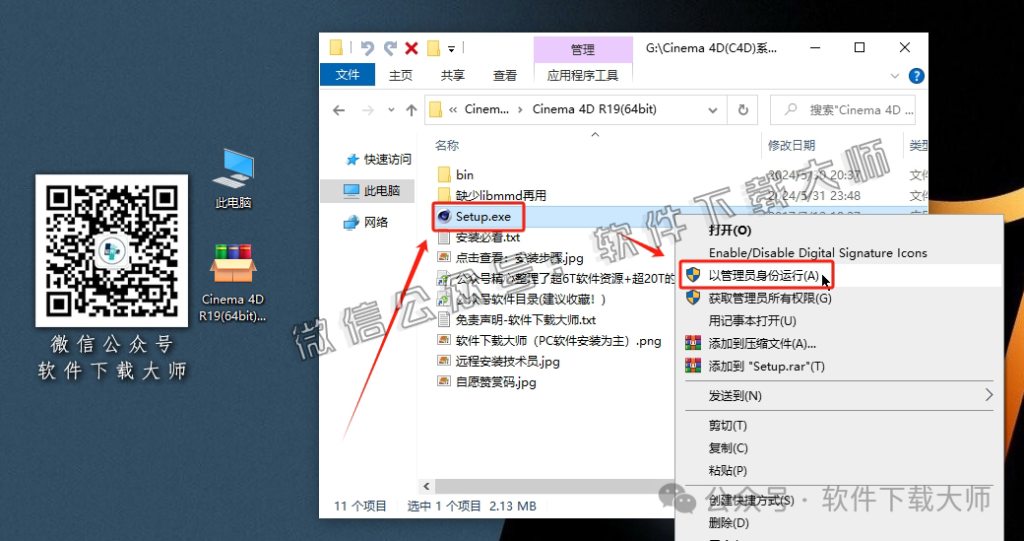Select 自愿赞赏码.jpg file

point(496,382)
